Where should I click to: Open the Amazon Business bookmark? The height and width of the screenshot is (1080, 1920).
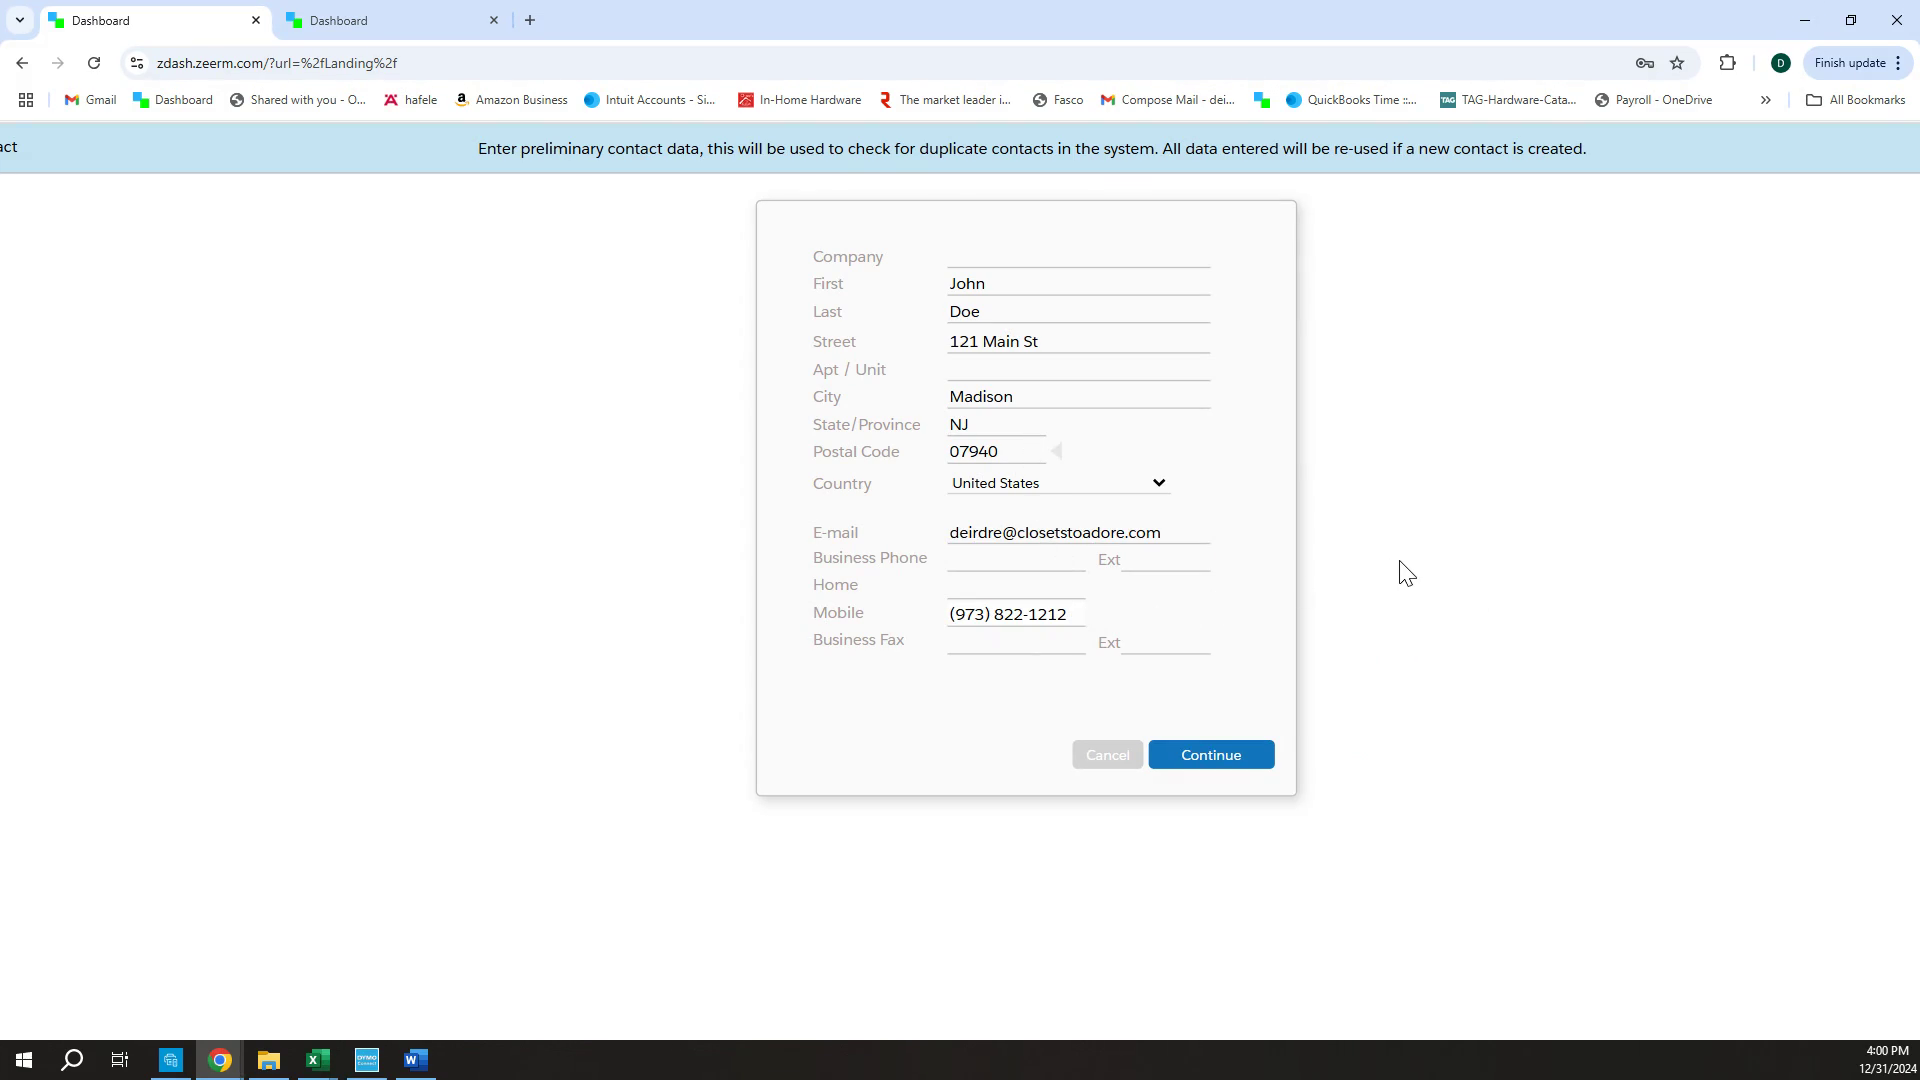(511, 100)
